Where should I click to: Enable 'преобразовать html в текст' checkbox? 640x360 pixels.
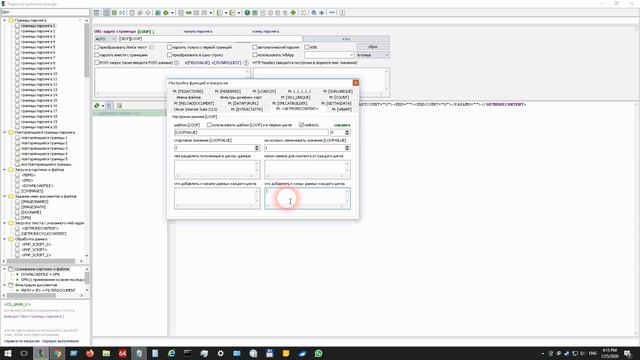[x=97, y=47]
